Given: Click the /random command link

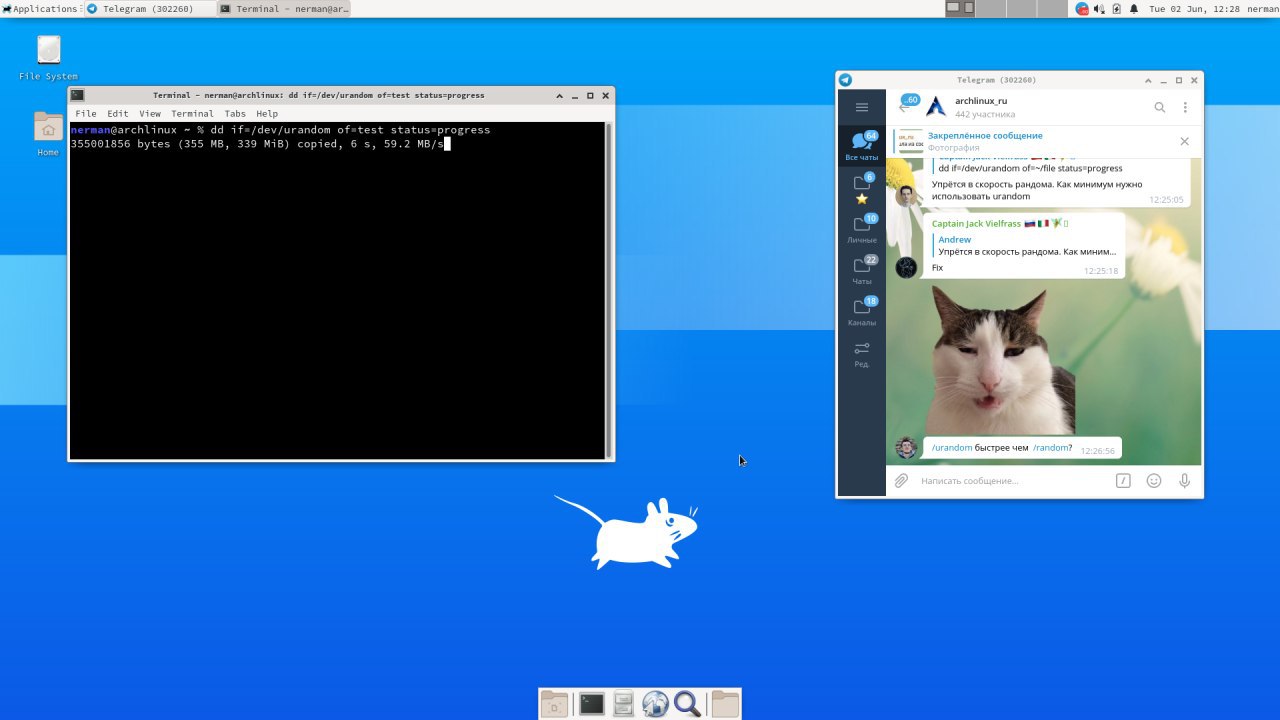Looking at the screenshot, I should (1052, 447).
